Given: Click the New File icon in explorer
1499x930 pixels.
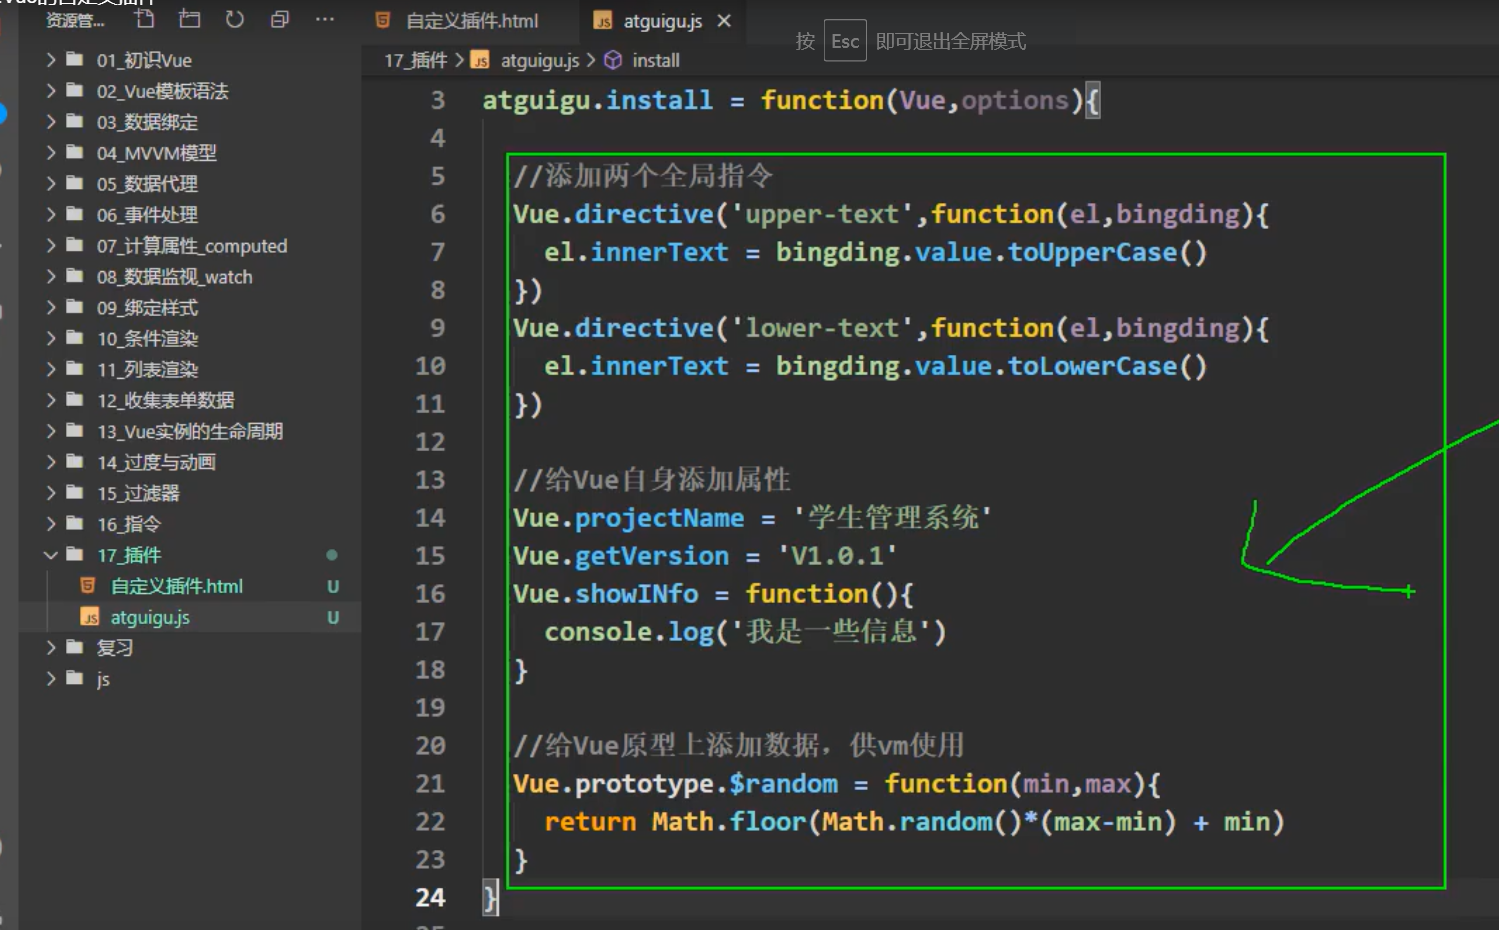Looking at the screenshot, I should tap(145, 19).
